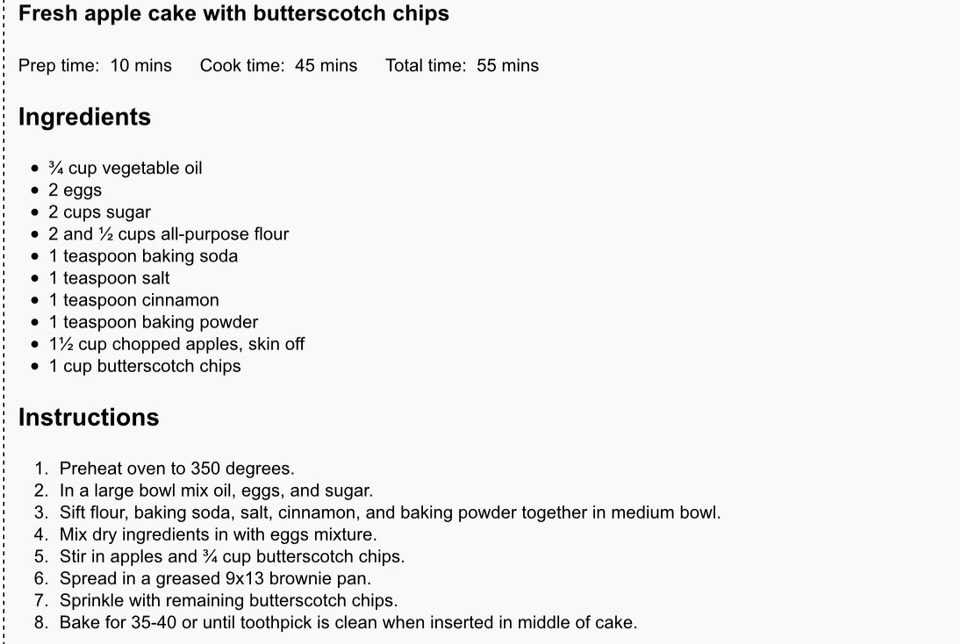This screenshot has width=960, height=644.
Task: Click the recipe title about butterscotch chips
Action: click(233, 13)
